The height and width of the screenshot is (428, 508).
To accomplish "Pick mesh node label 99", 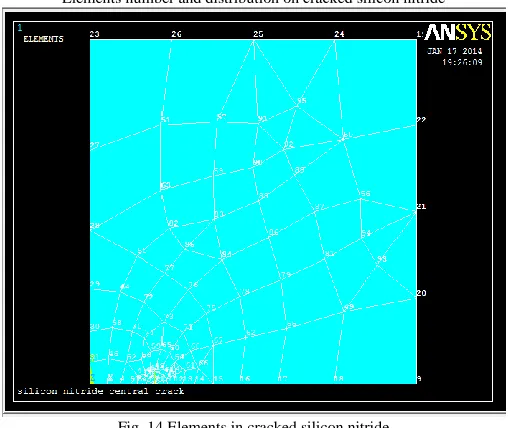I will tap(349, 307).
